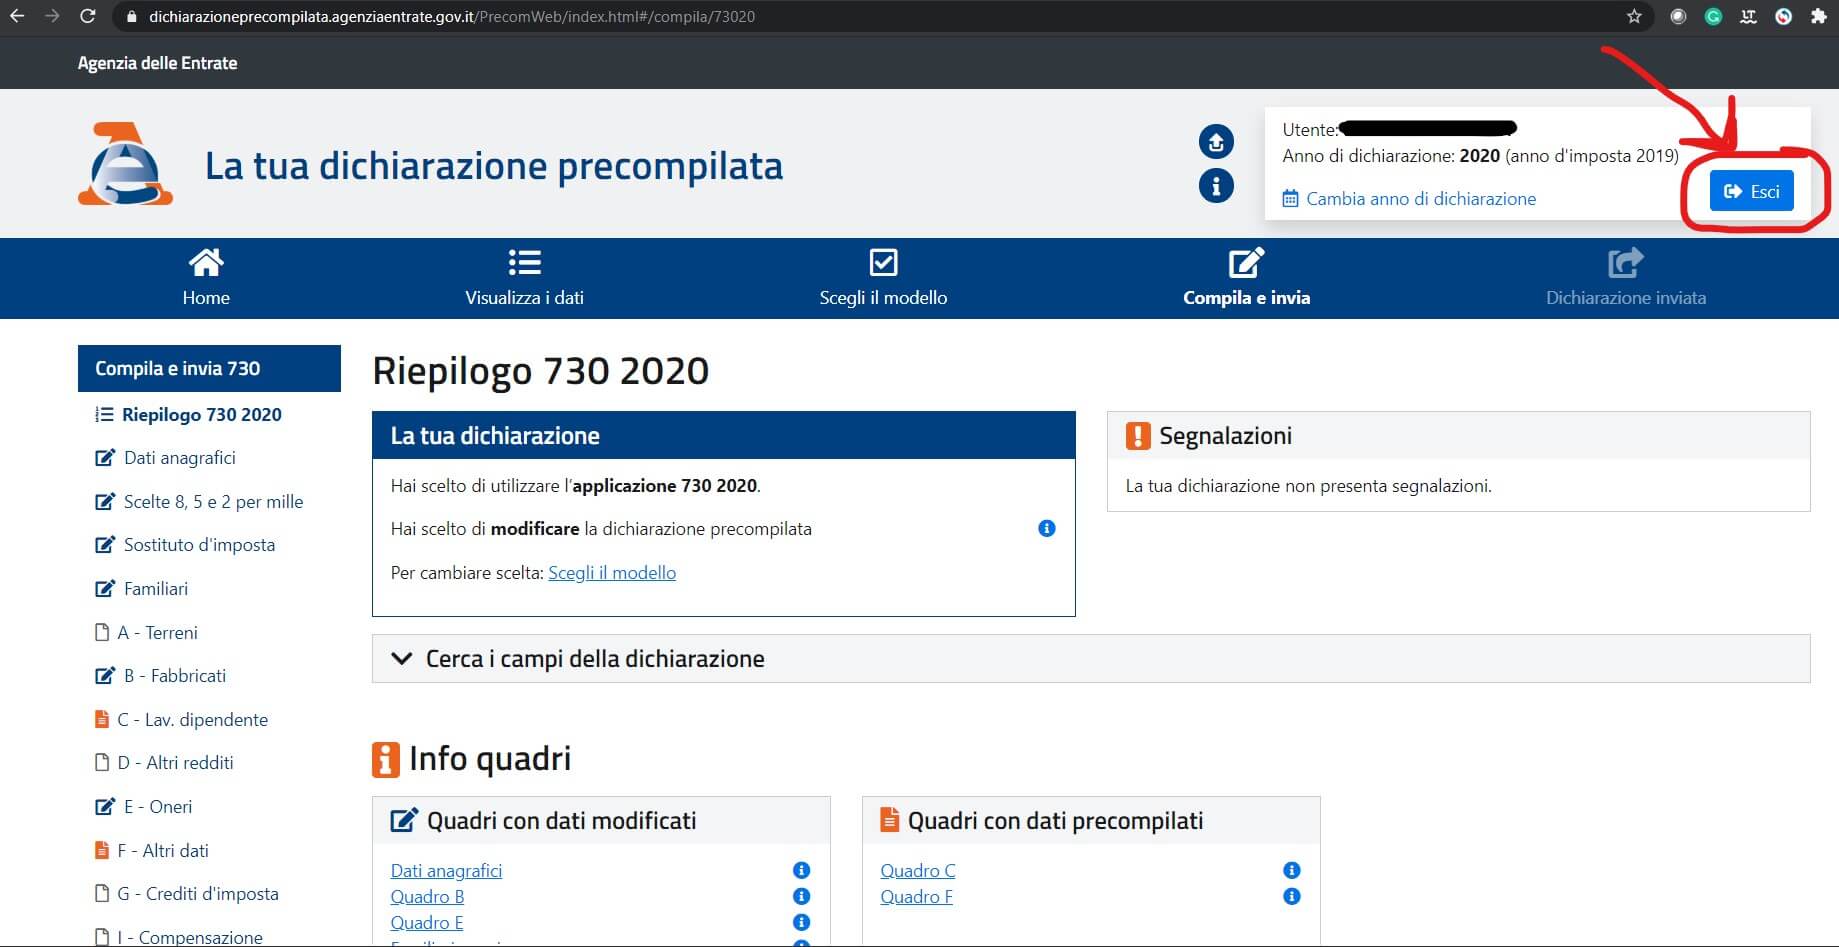
Task: Click the Agenzia delle Entrate logo
Action: tap(125, 165)
